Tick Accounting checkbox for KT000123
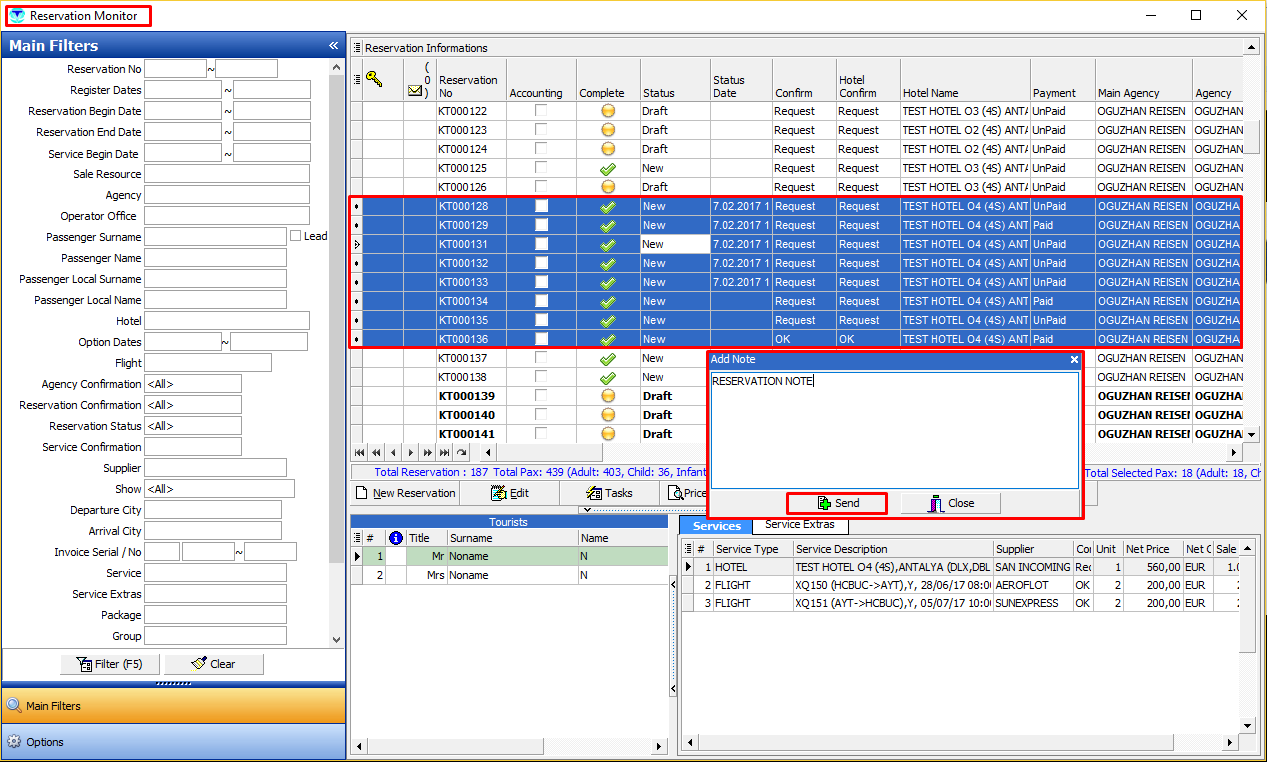The width and height of the screenshot is (1267, 762). [x=541, y=130]
